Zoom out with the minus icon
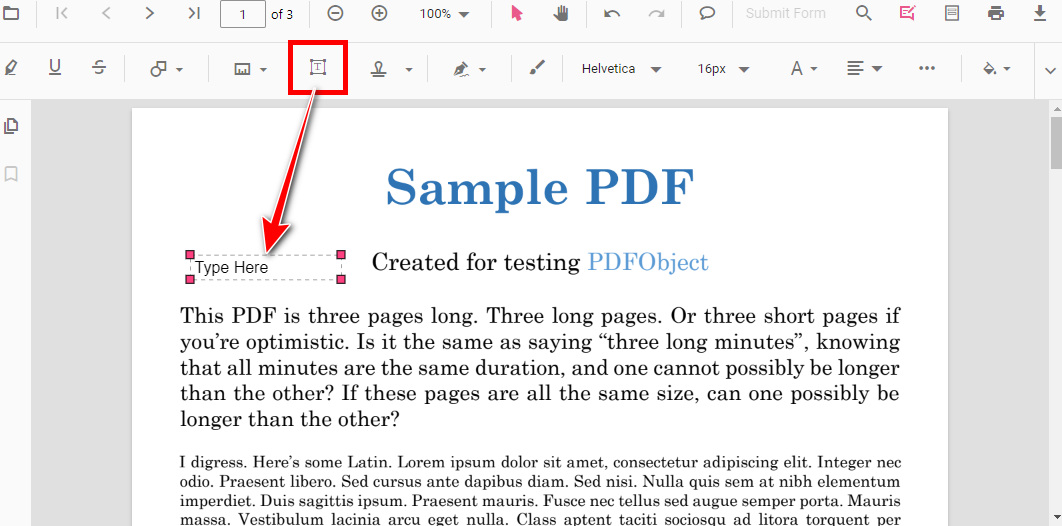 (x=336, y=14)
